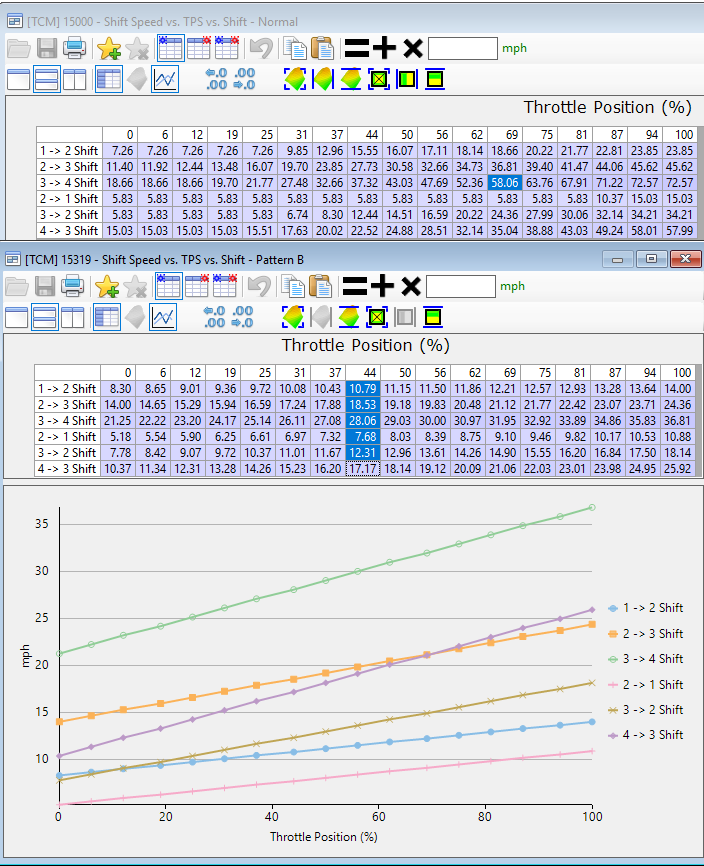The width and height of the screenshot is (704, 866).
Task: Click the 36.81 cell in the Pattern B table
Action: tap(677, 421)
